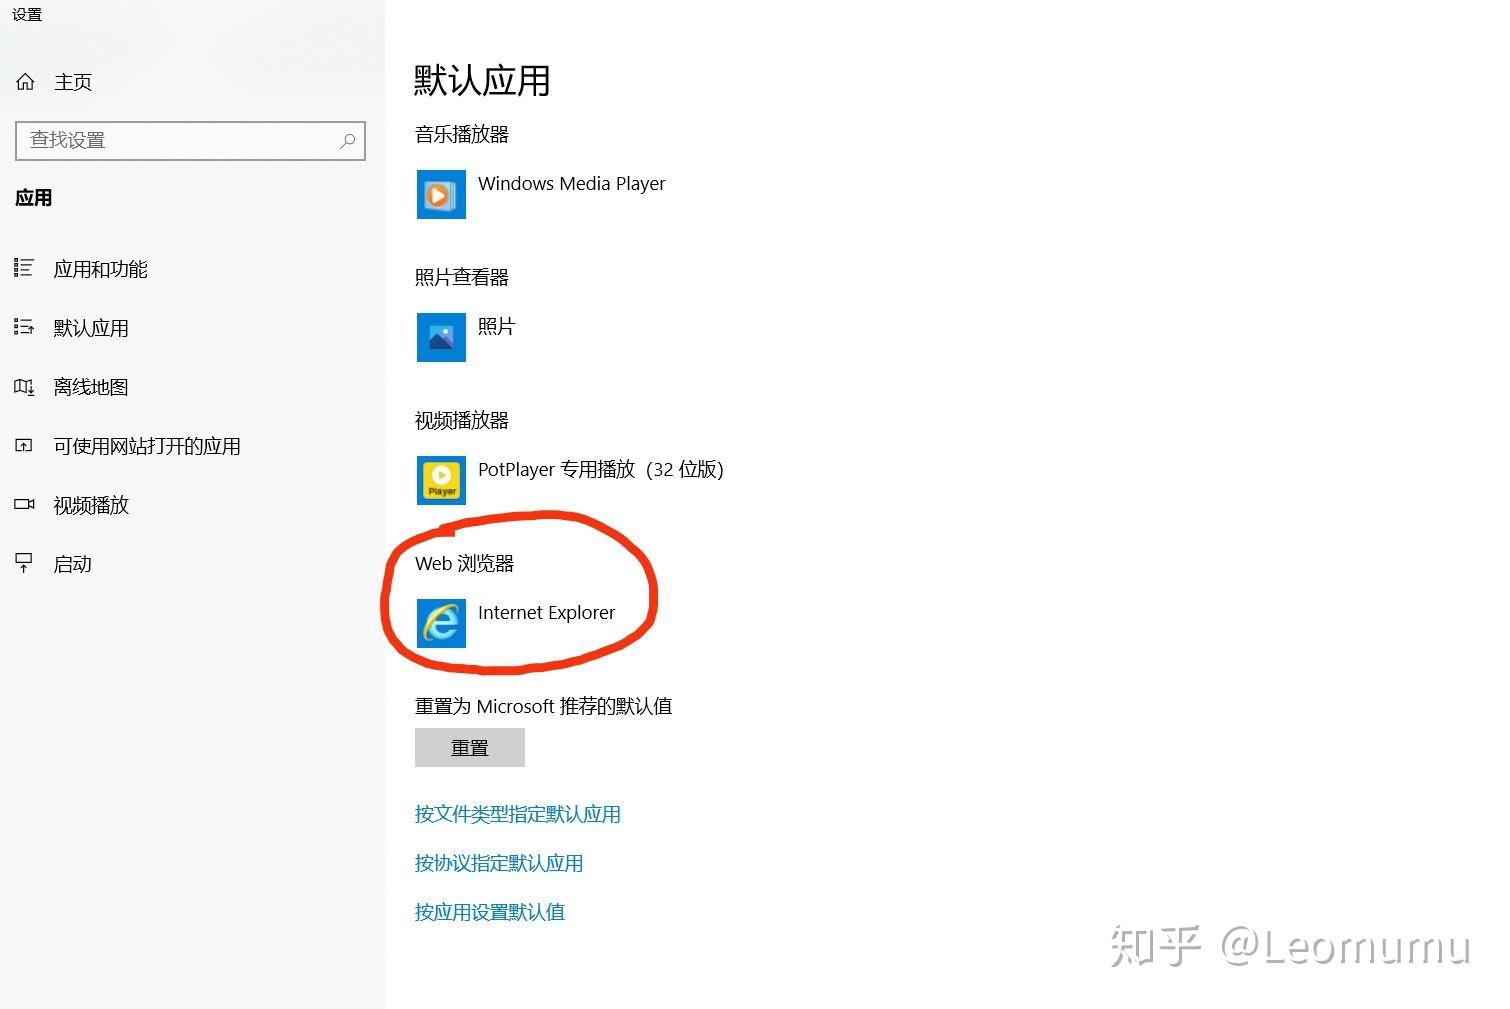This screenshot has height=1009, width=1510.
Task: Open 应用和功能 page
Action: [x=100, y=269]
